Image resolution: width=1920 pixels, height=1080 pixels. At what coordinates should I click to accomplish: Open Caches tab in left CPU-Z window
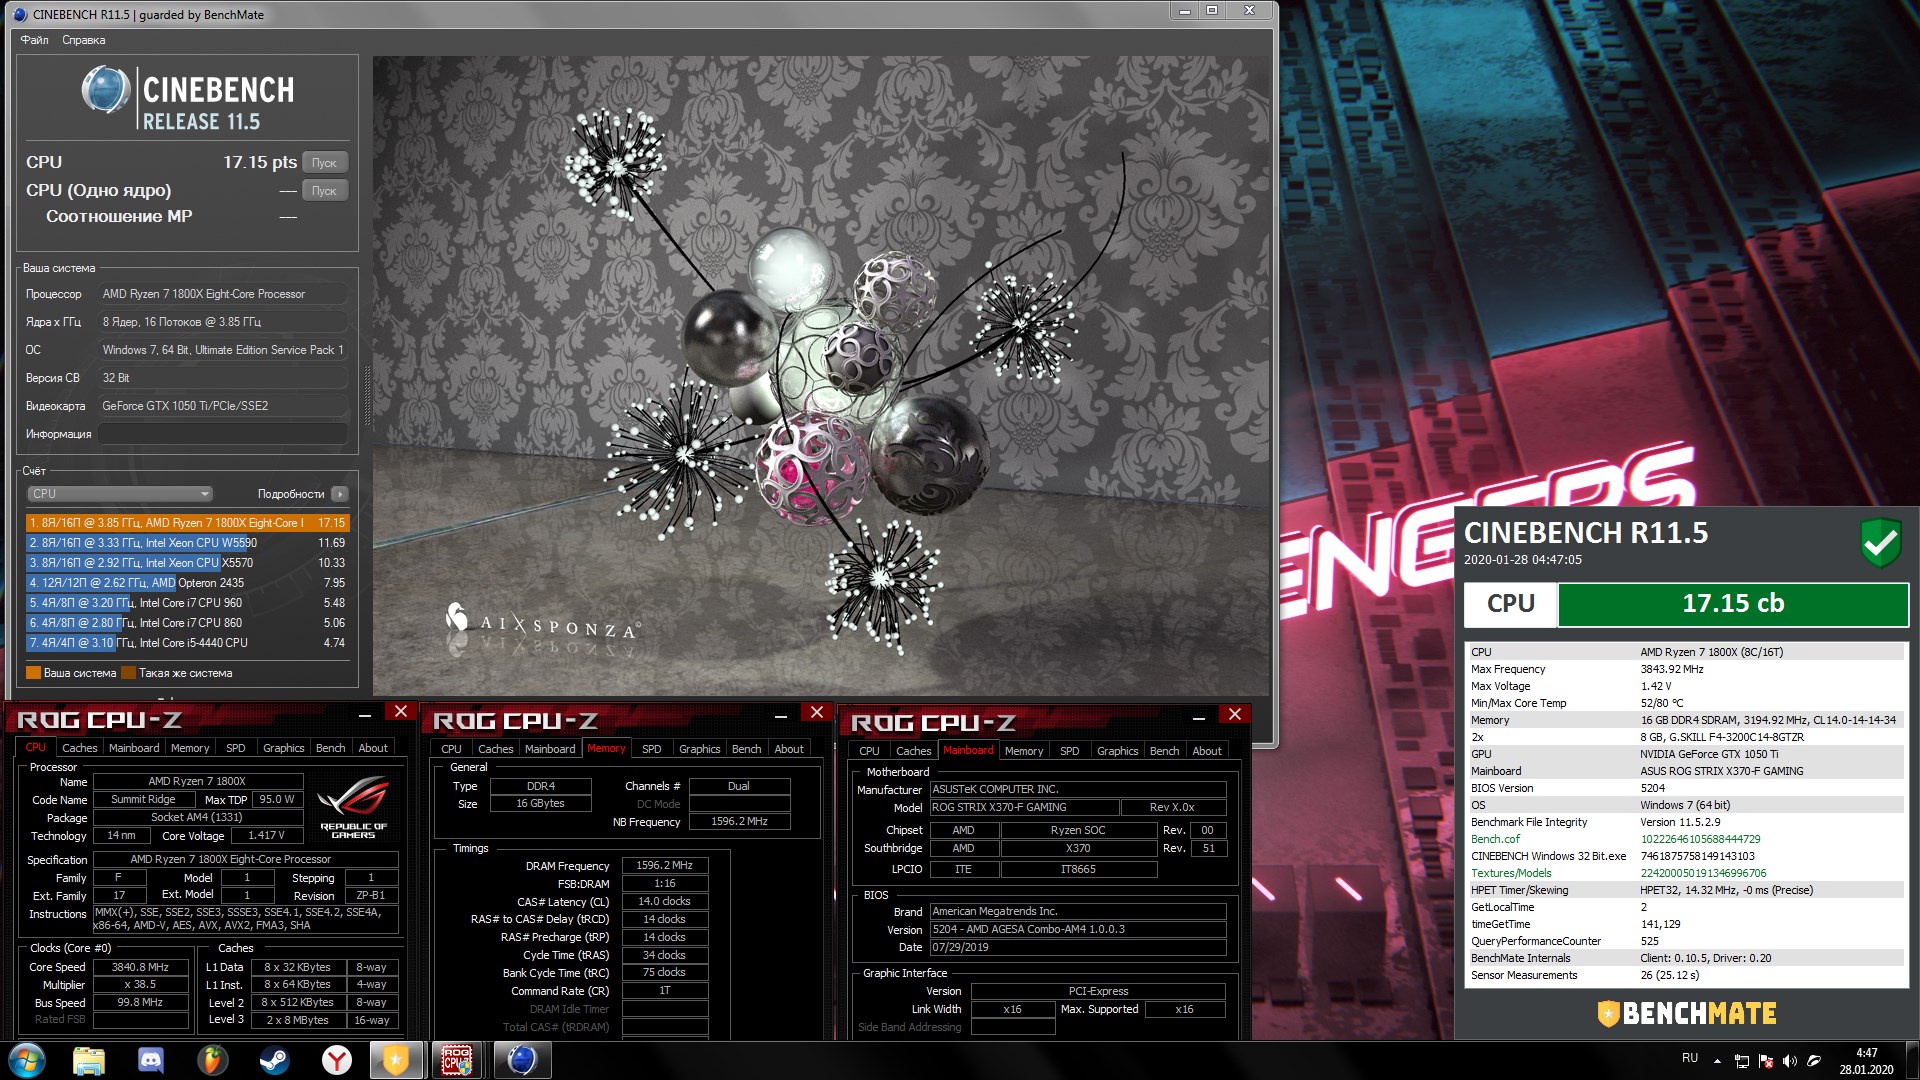coord(80,748)
